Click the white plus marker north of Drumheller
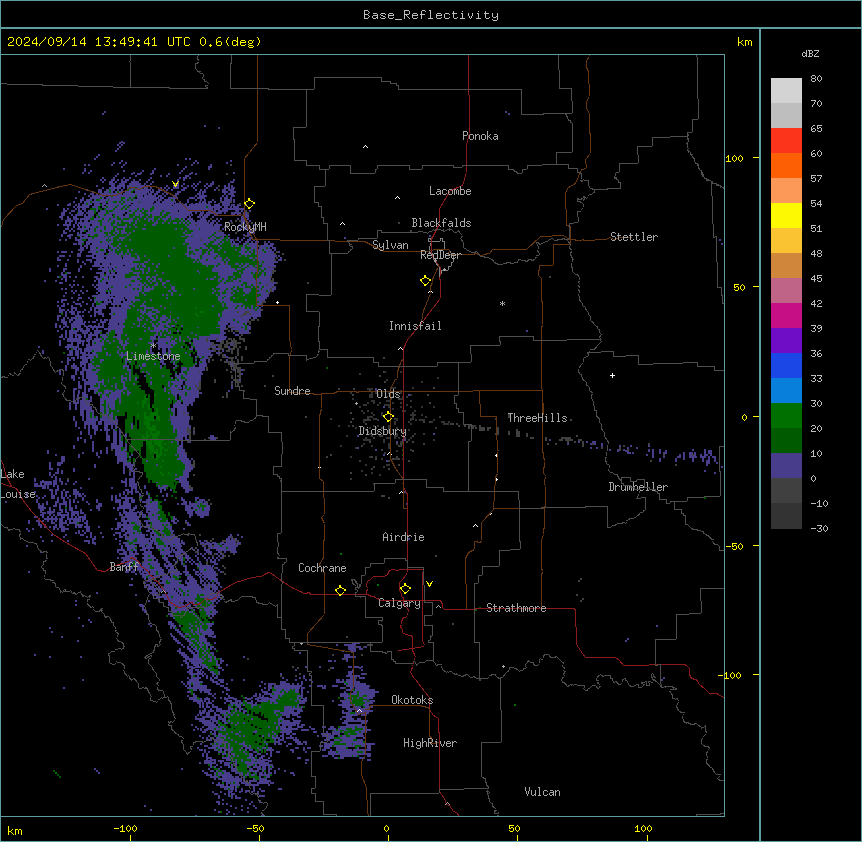 coord(612,375)
